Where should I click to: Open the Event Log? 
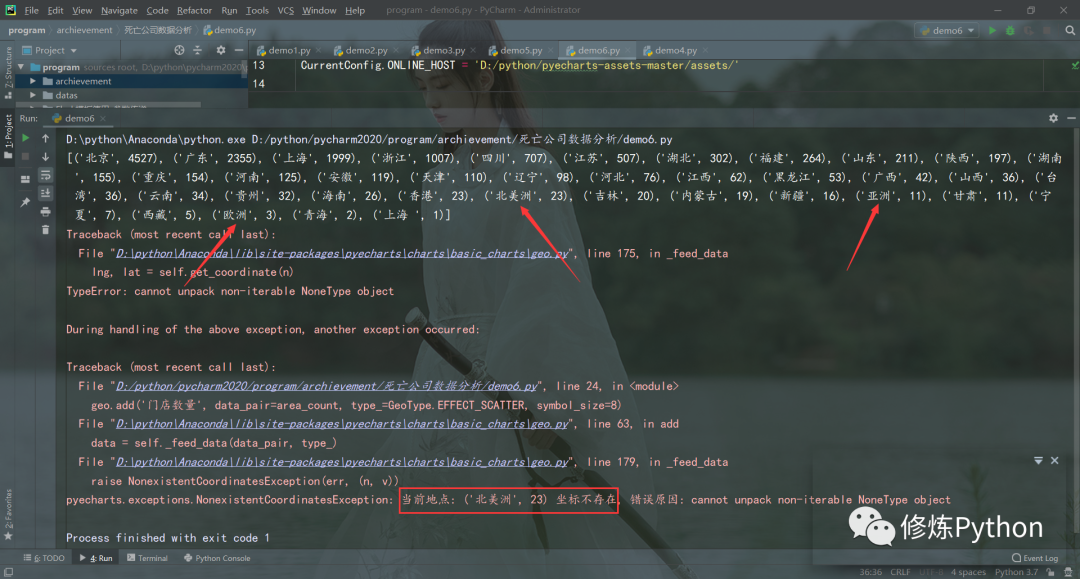1035,558
